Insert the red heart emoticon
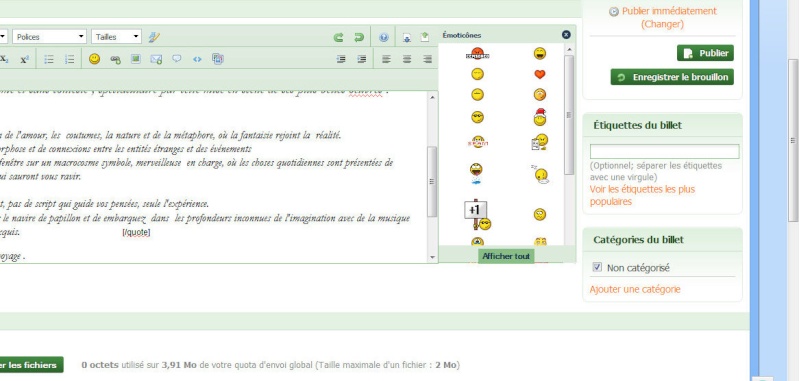The height and width of the screenshot is (381, 799). [540, 74]
